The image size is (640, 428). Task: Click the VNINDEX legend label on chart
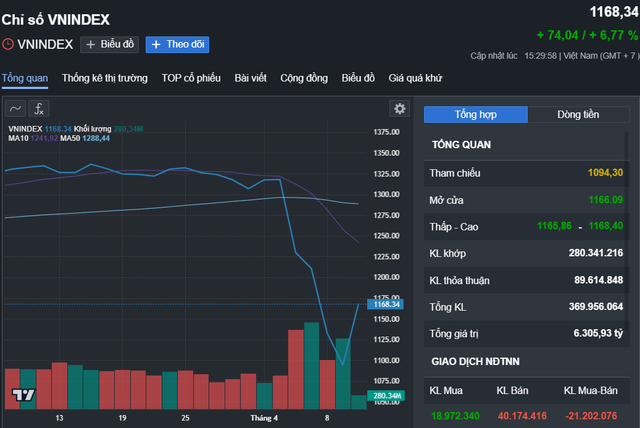[25, 129]
